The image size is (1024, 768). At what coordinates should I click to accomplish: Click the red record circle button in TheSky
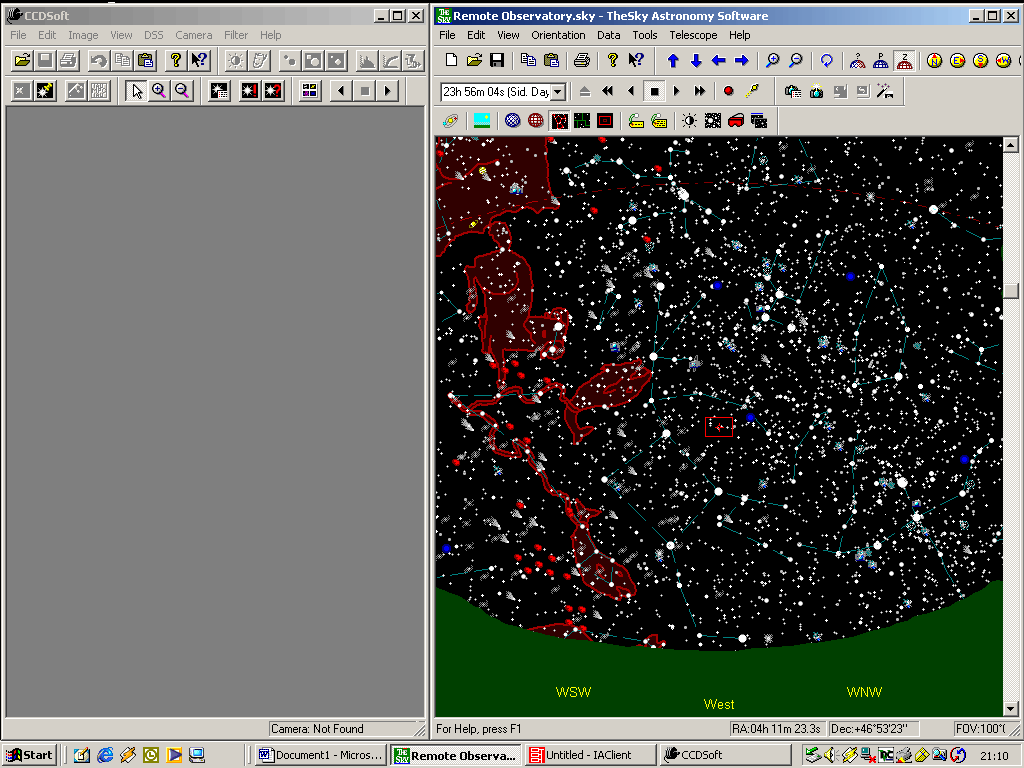click(729, 91)
